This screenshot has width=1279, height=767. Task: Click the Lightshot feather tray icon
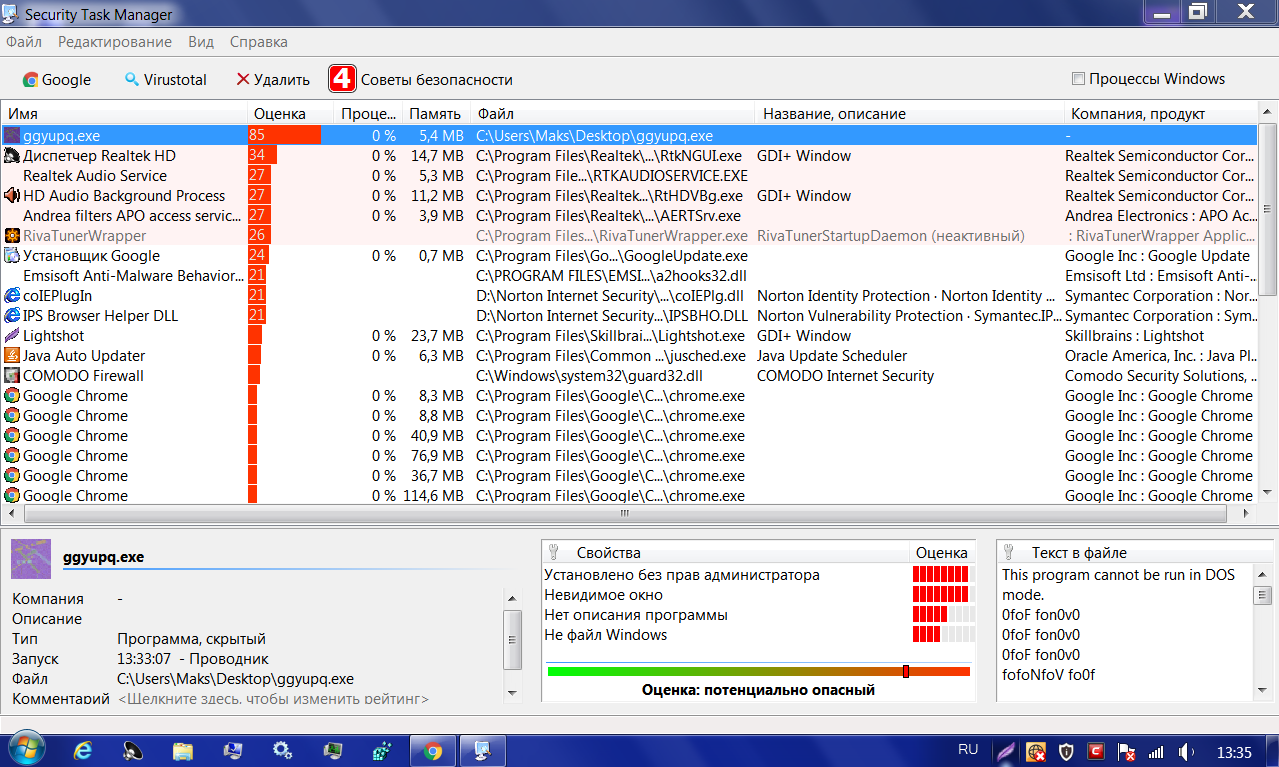1007,751
